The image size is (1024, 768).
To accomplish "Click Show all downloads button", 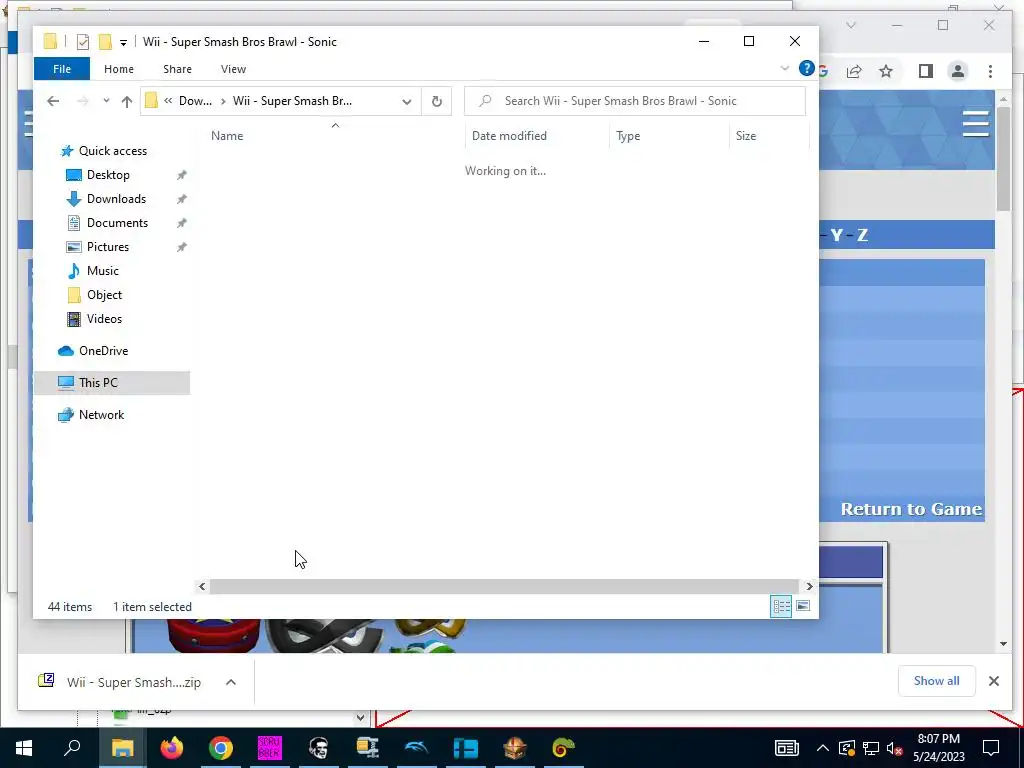I will click(936, 681).
